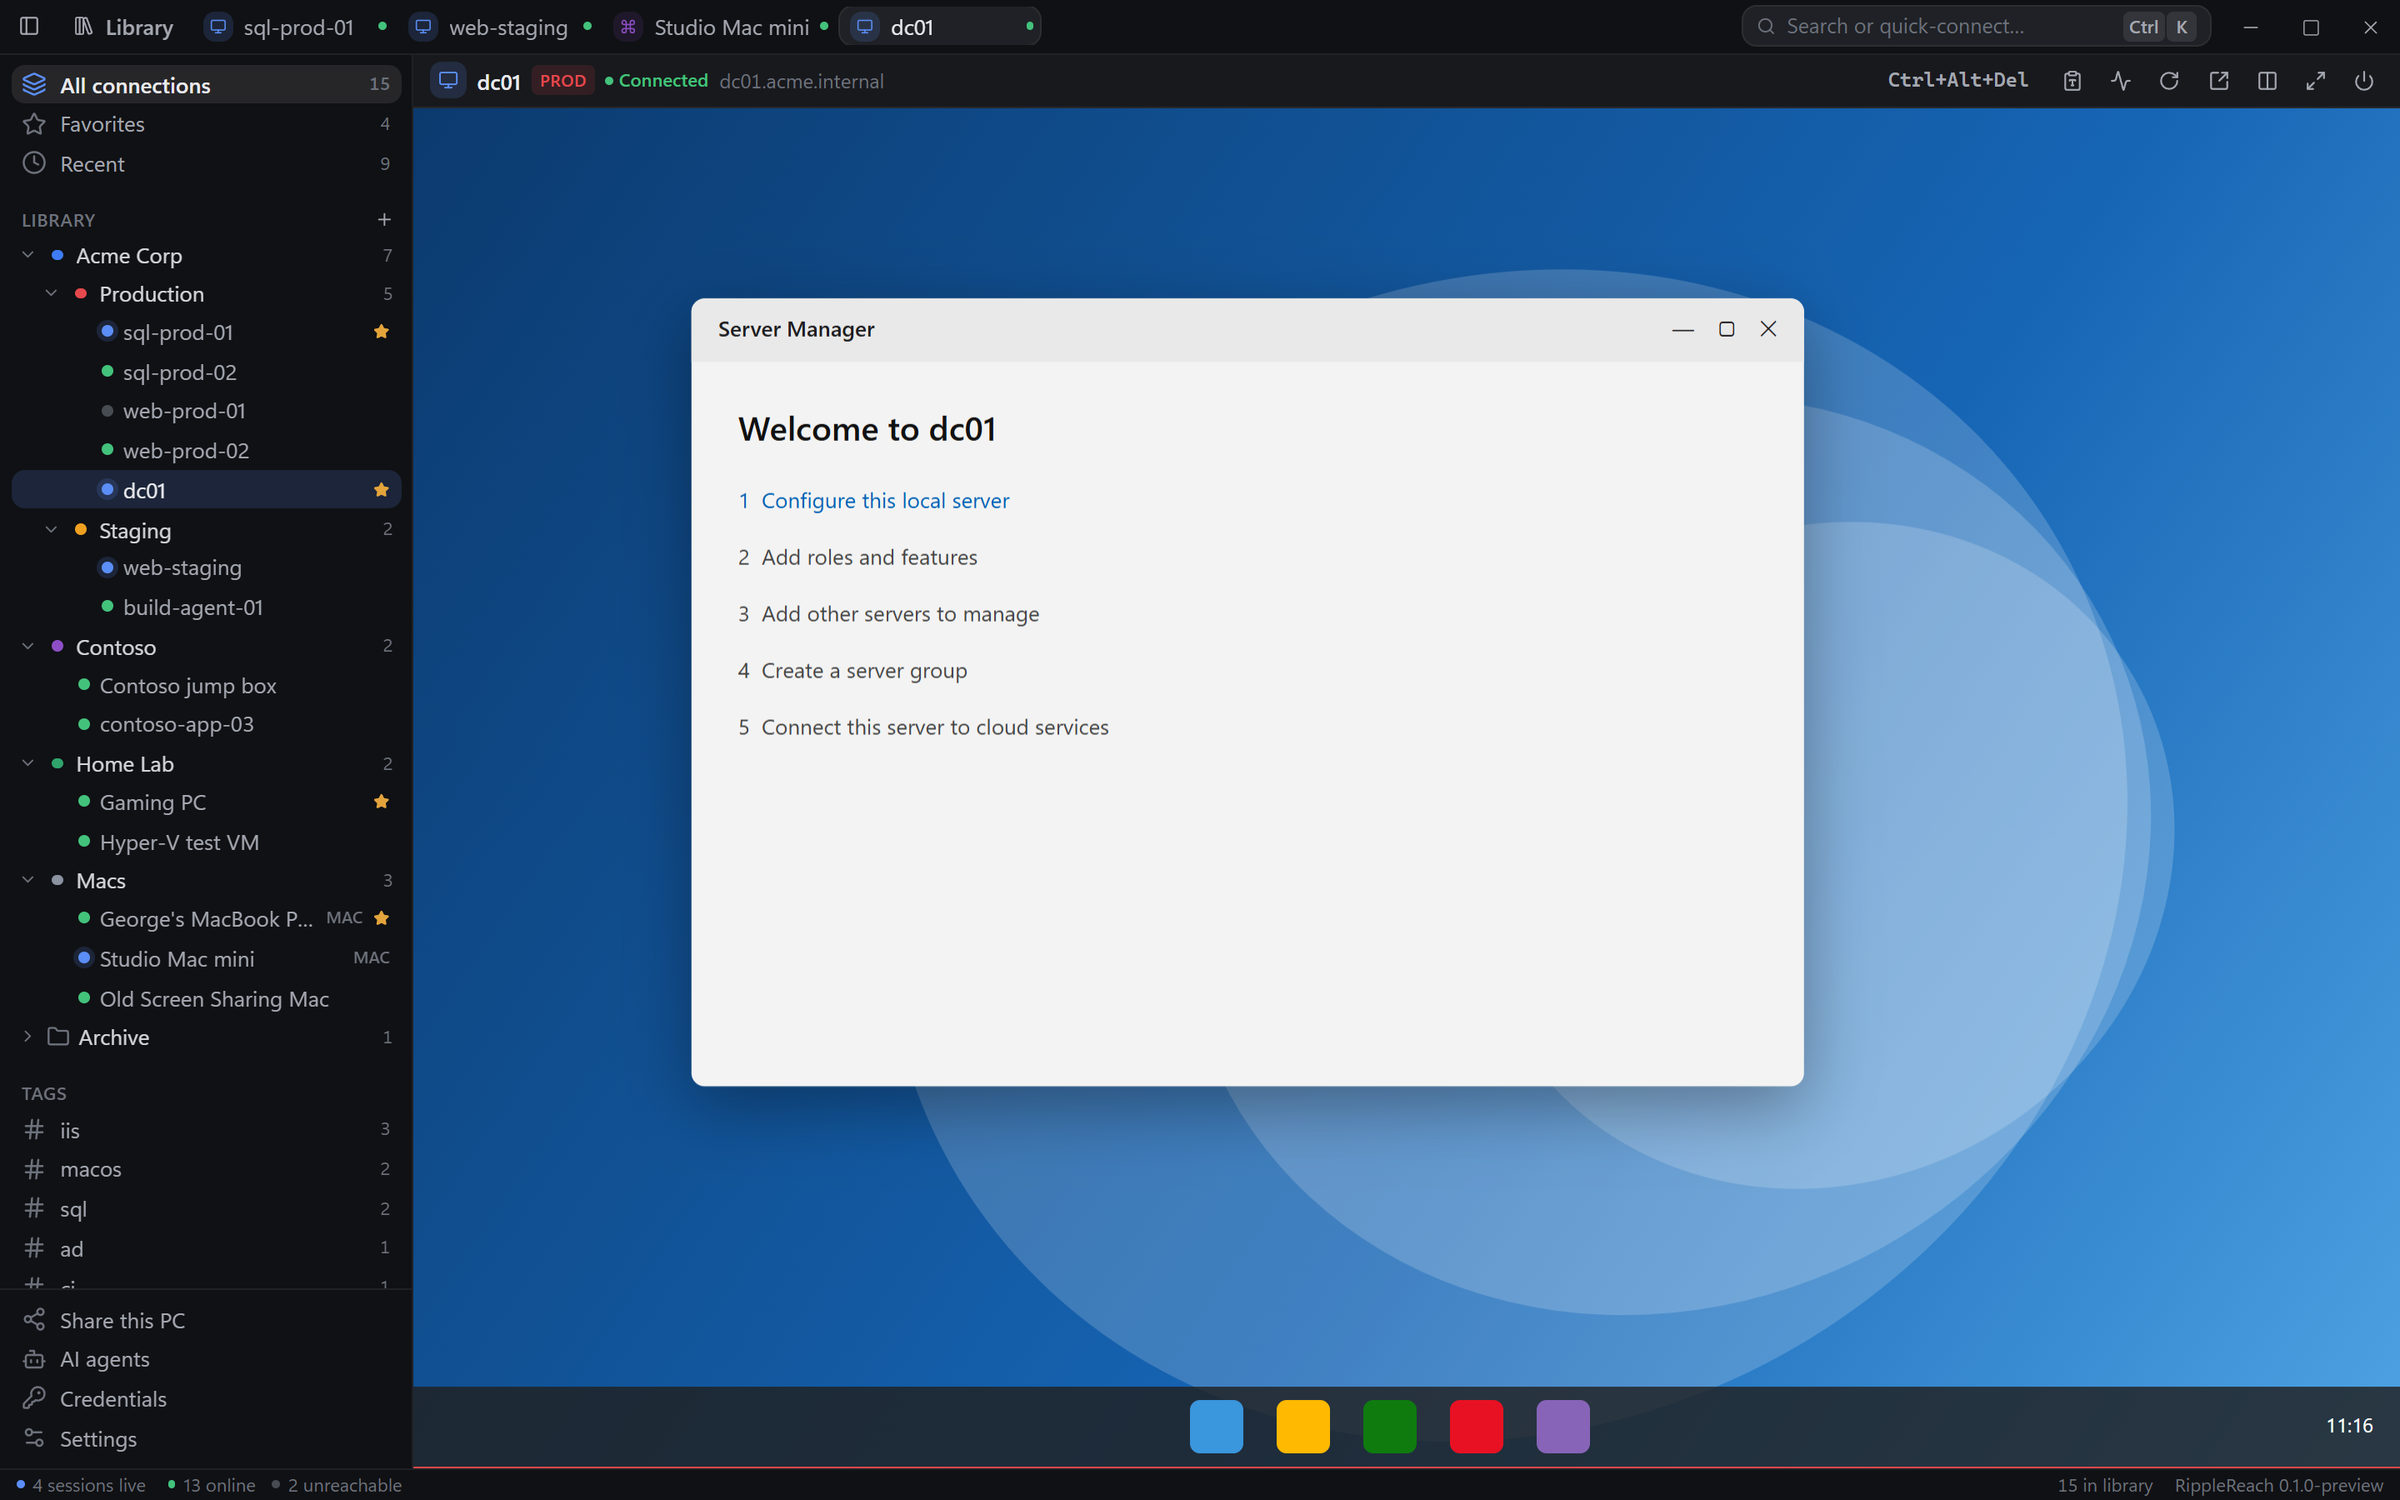The image size is (2400, 1500).
Task: Collapse the Production folder
Action: pyautogui.click(x=51, y=294)
